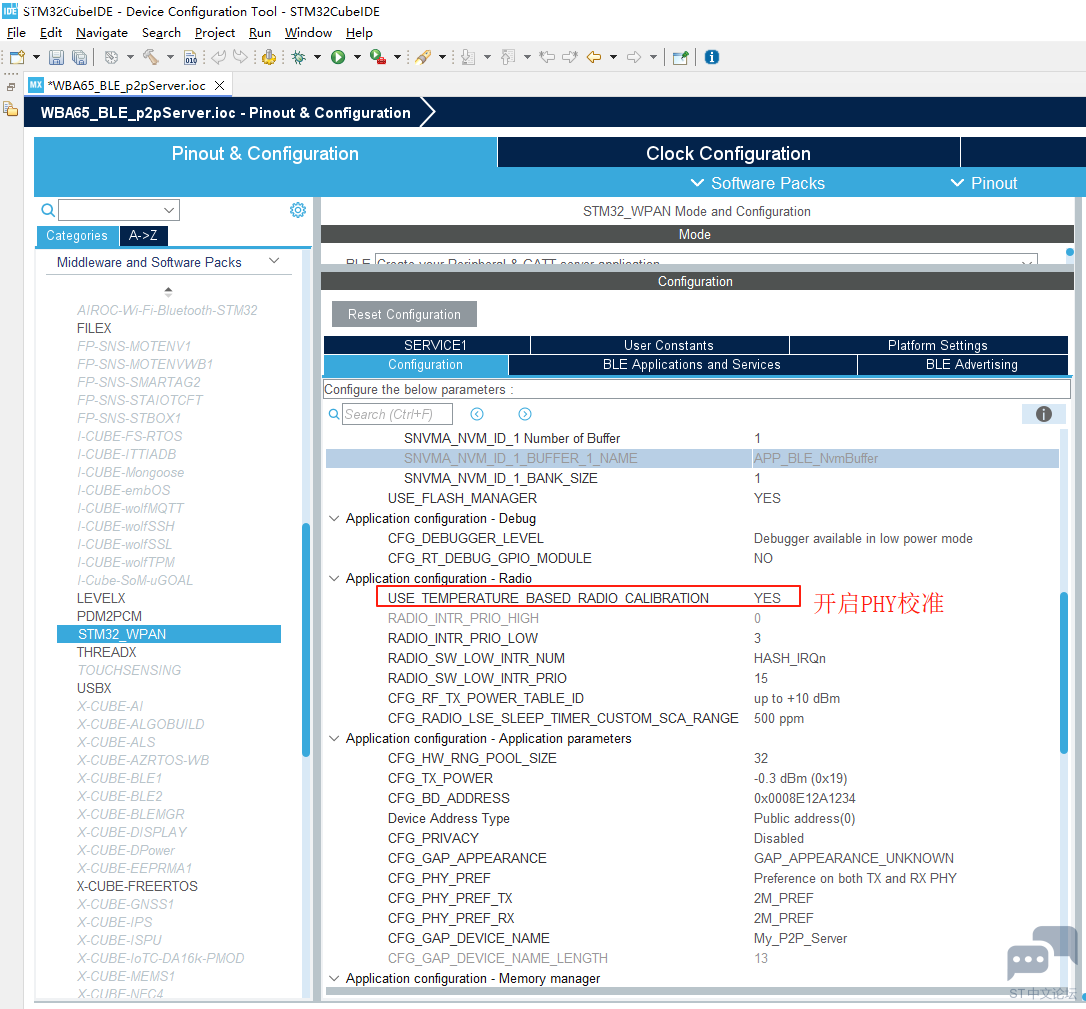Click the Debug bug icon
The image size is (1086, 1009).
(x=299, y=57)
